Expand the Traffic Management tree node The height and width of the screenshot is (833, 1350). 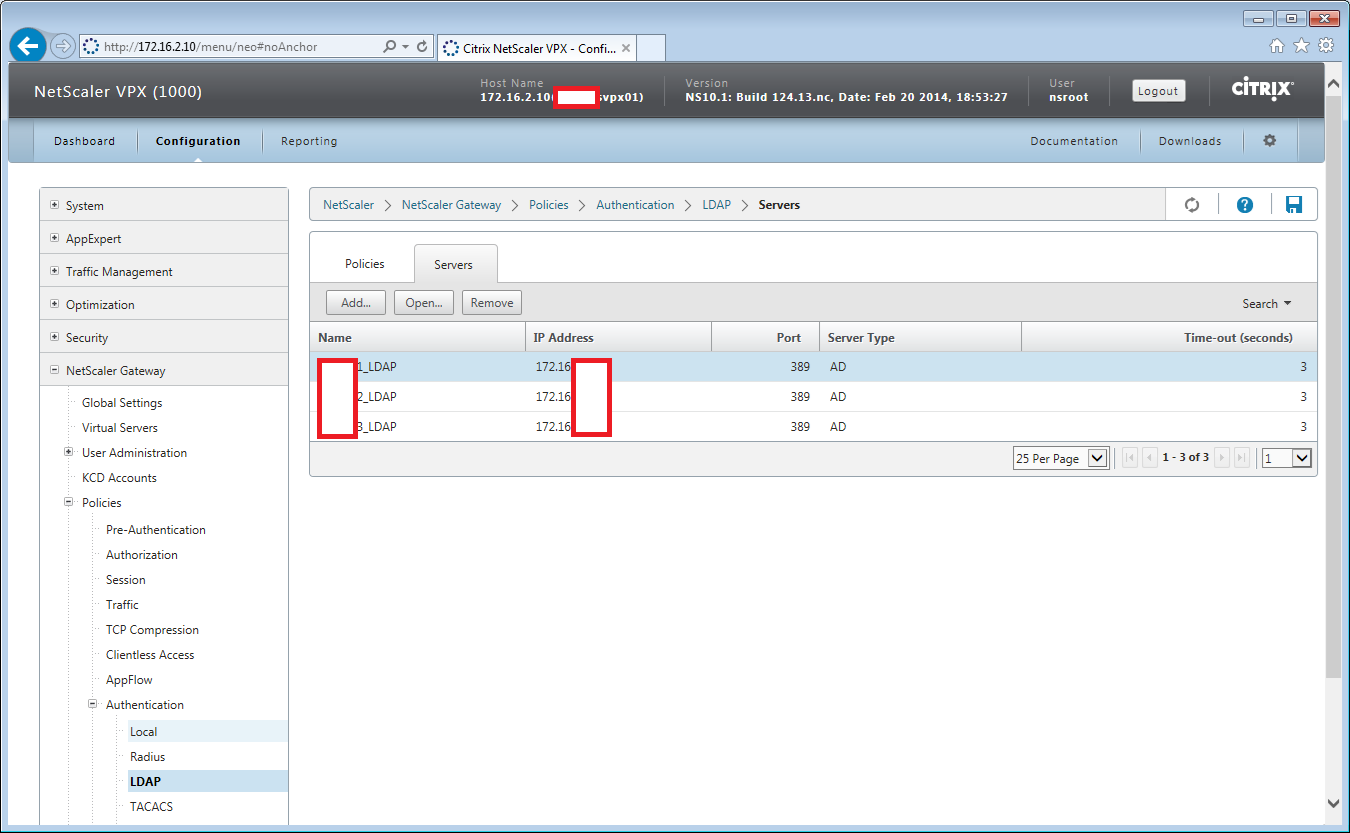tap(55, 271)
